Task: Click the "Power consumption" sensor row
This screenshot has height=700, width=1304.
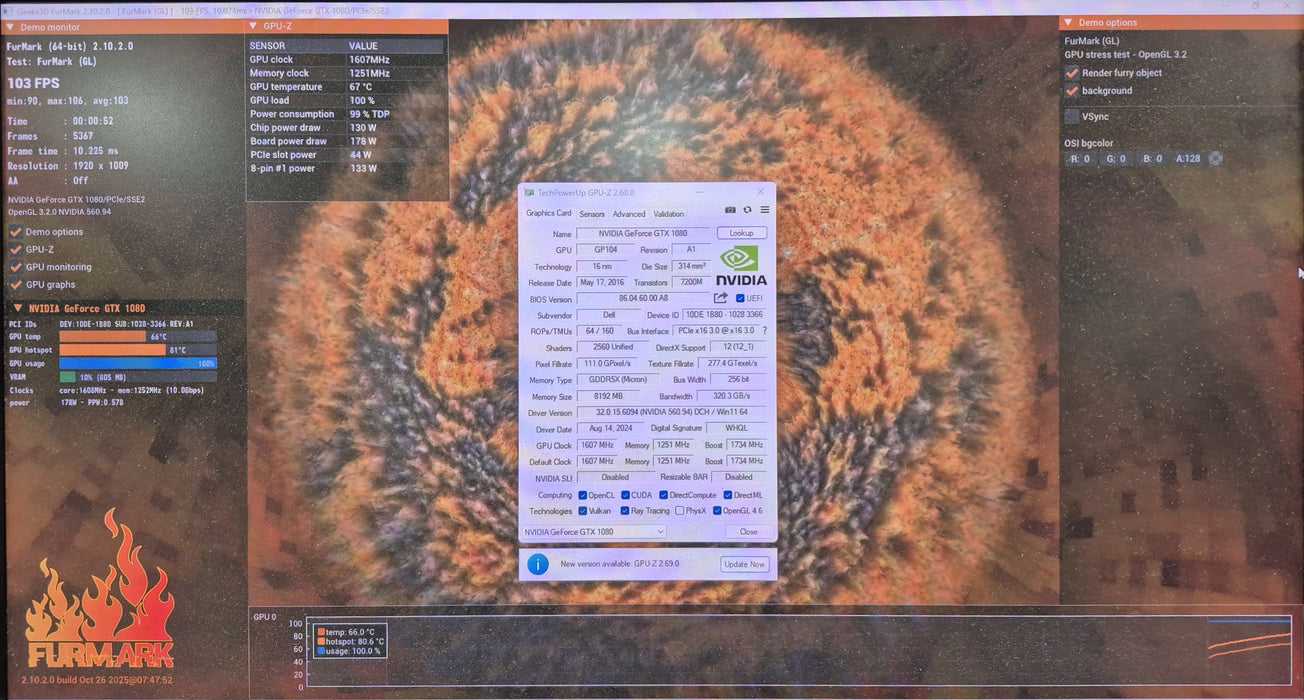Action: pos(346,114)
